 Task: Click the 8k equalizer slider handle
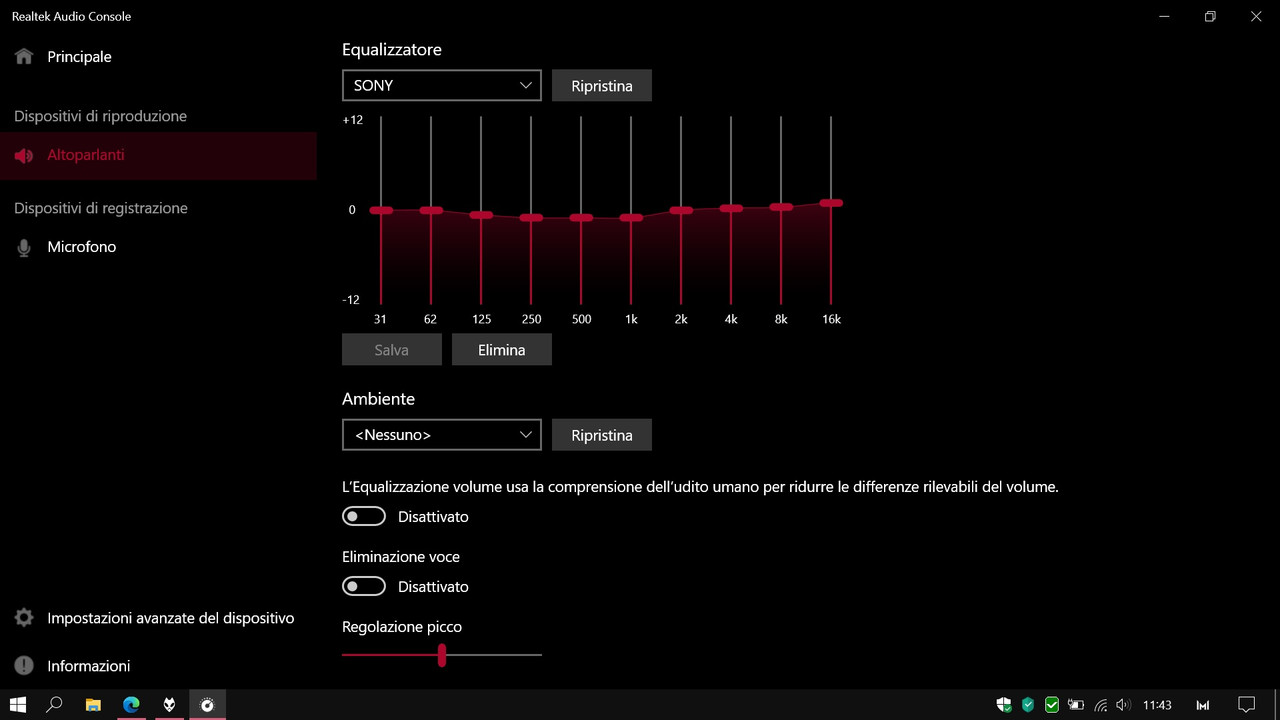tap(781, 207)
